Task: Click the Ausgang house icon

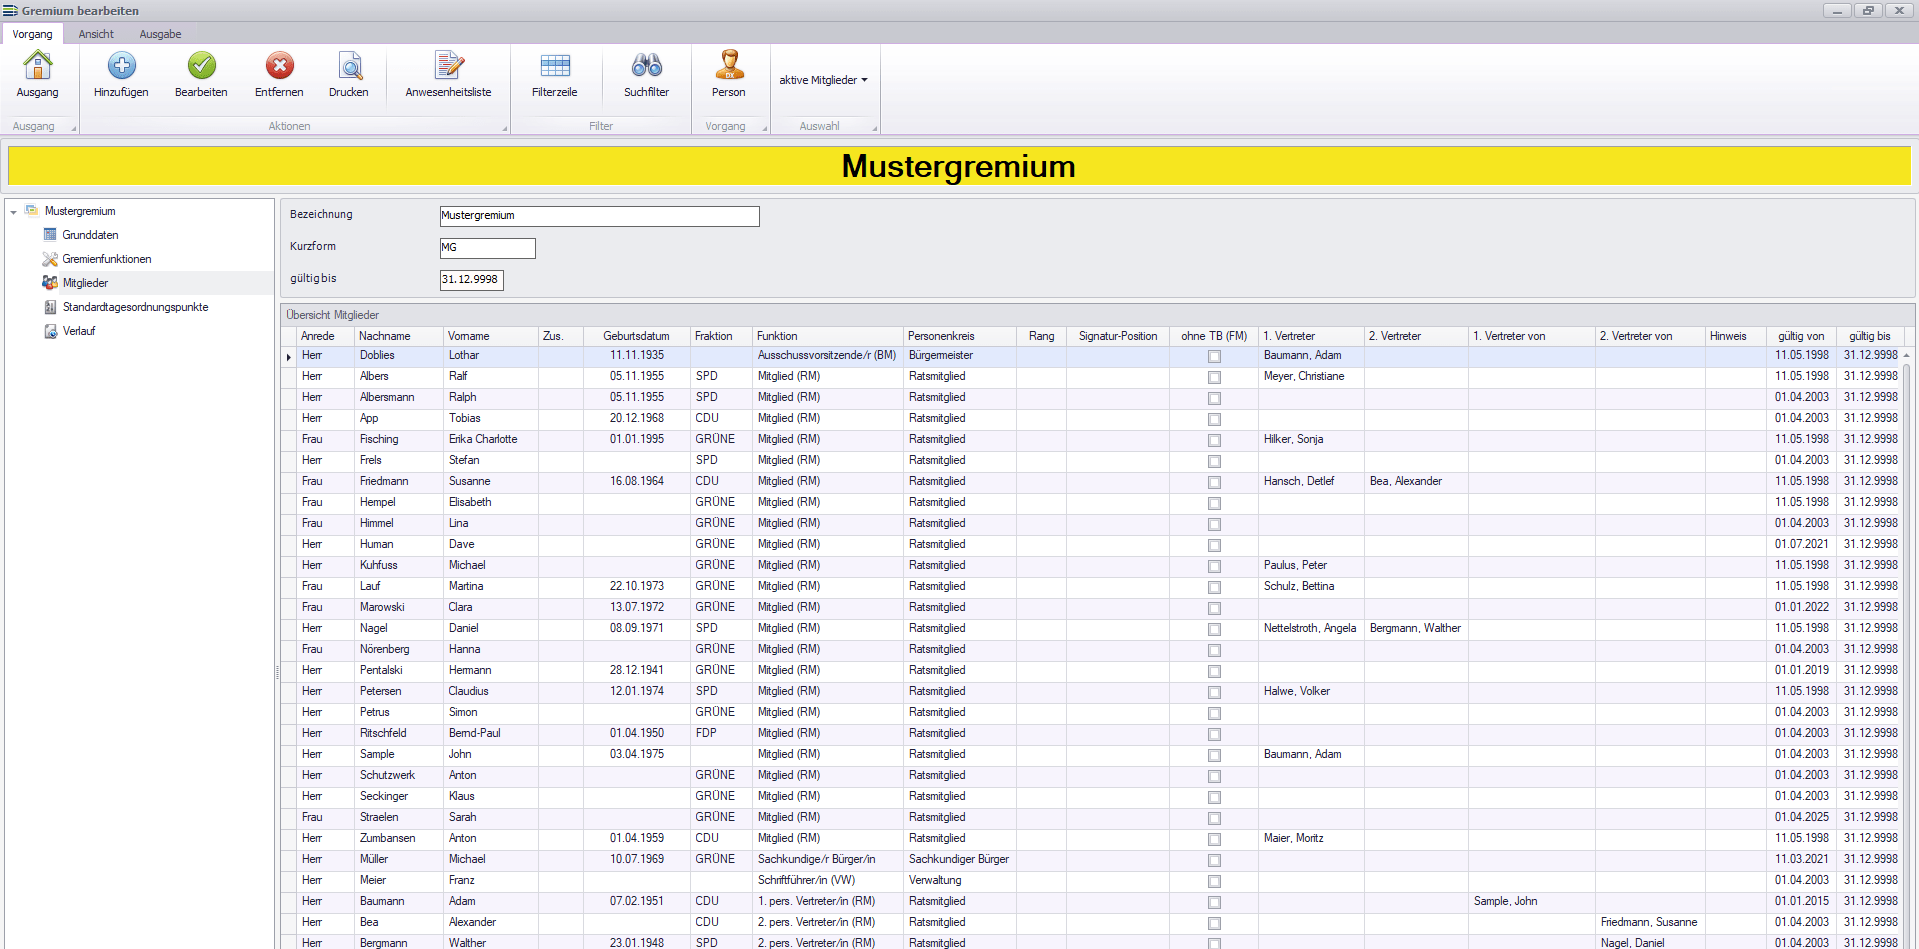Action: click(x=37, y=66)
